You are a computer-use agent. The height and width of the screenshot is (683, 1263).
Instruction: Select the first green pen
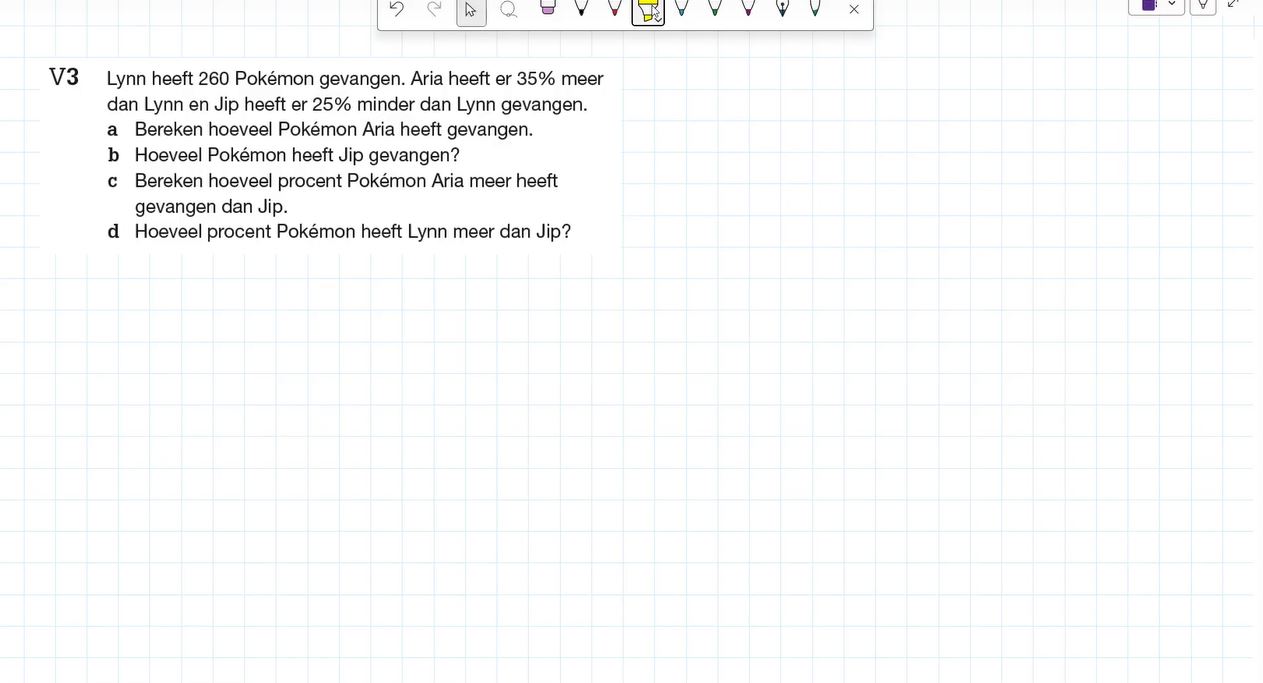click(714, 8)
